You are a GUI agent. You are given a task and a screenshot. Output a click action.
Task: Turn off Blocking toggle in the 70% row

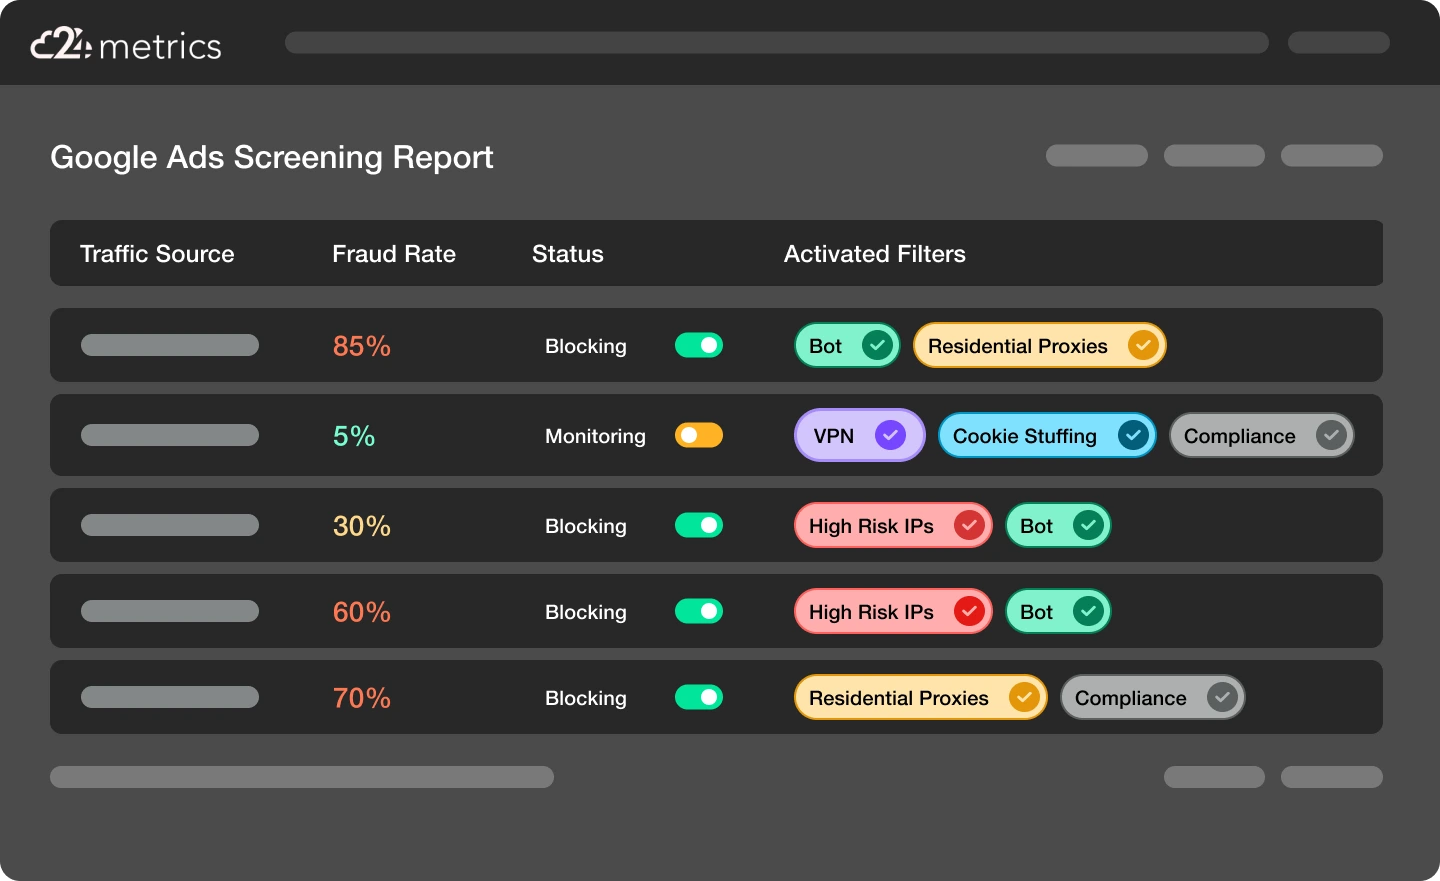click(x=699, y=697)
